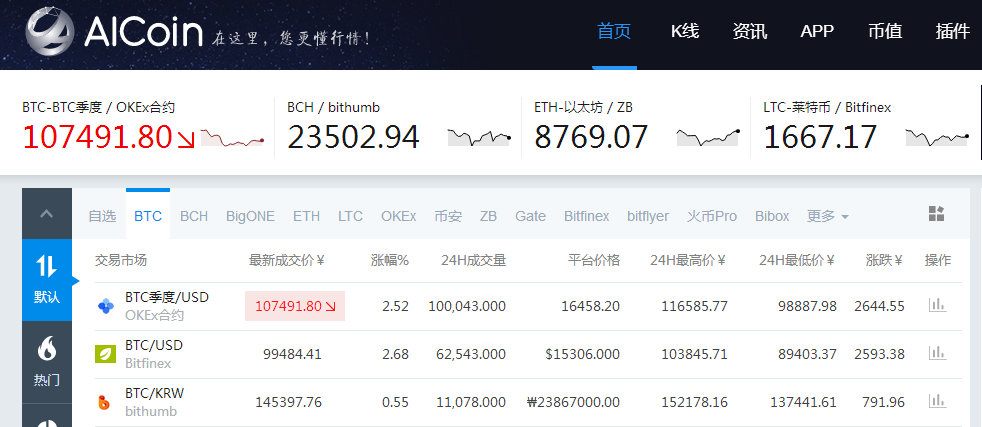Click the AICoin logo
Screen dimensions: 982x427
[x=115, y=31]
